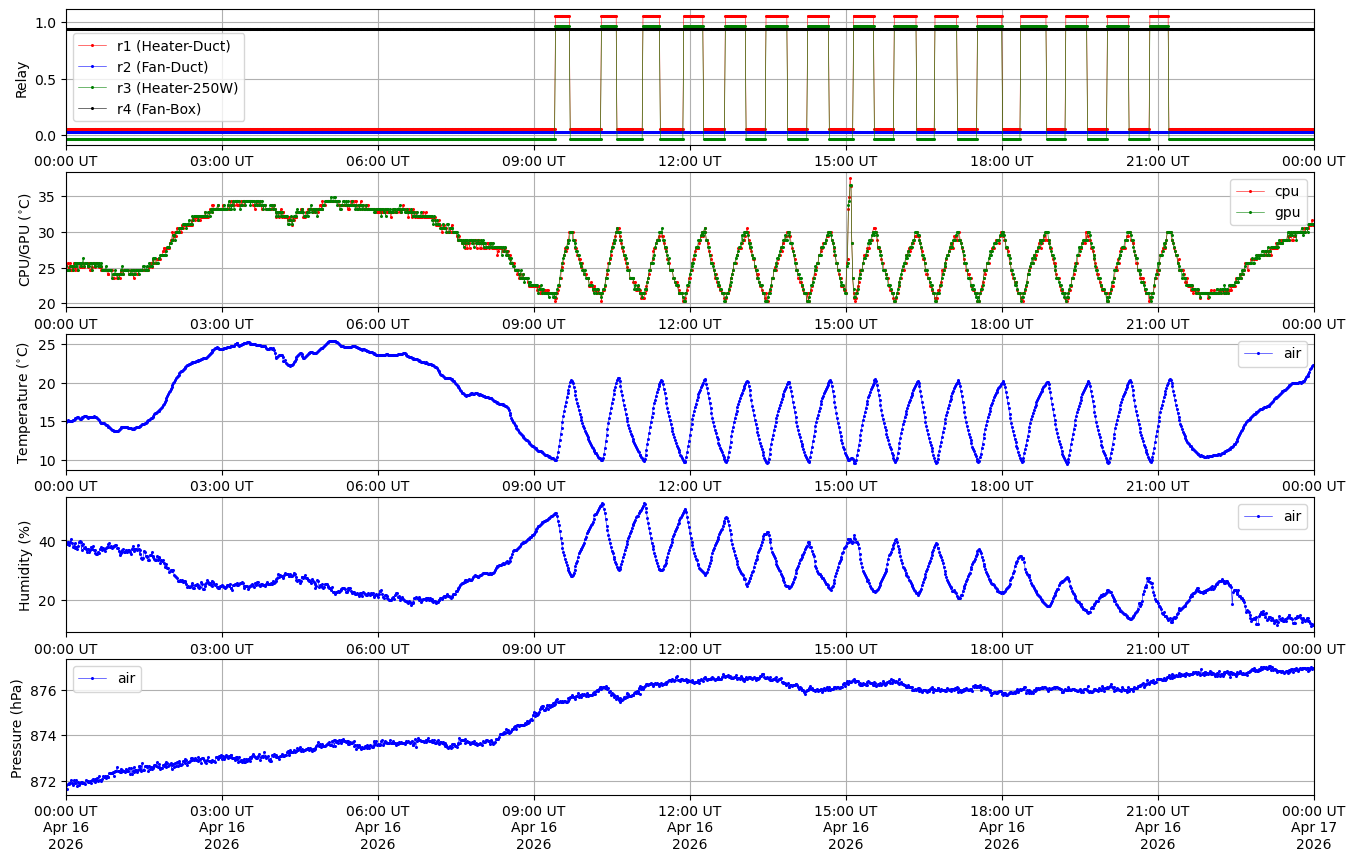Select the r3 (Heater-250W) legend entry
Screen dimensions: 1355x861
177,87
